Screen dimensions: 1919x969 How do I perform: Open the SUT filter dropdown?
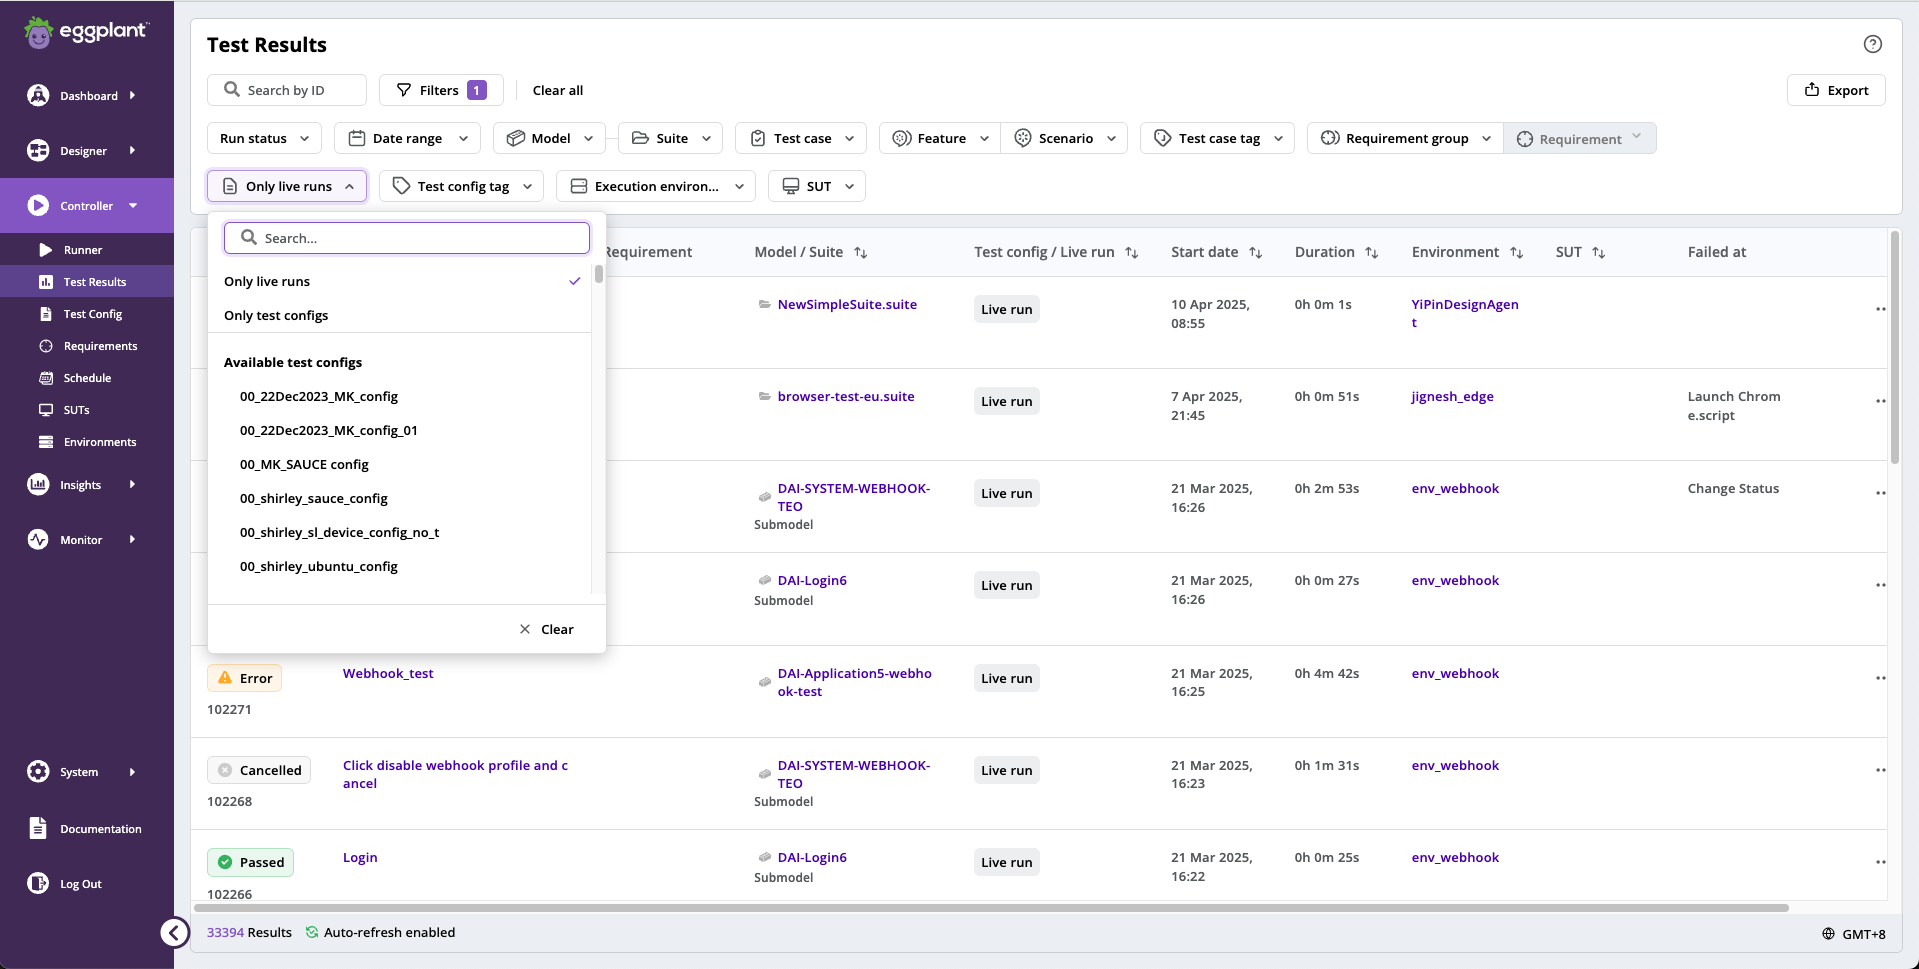point(817,186)
